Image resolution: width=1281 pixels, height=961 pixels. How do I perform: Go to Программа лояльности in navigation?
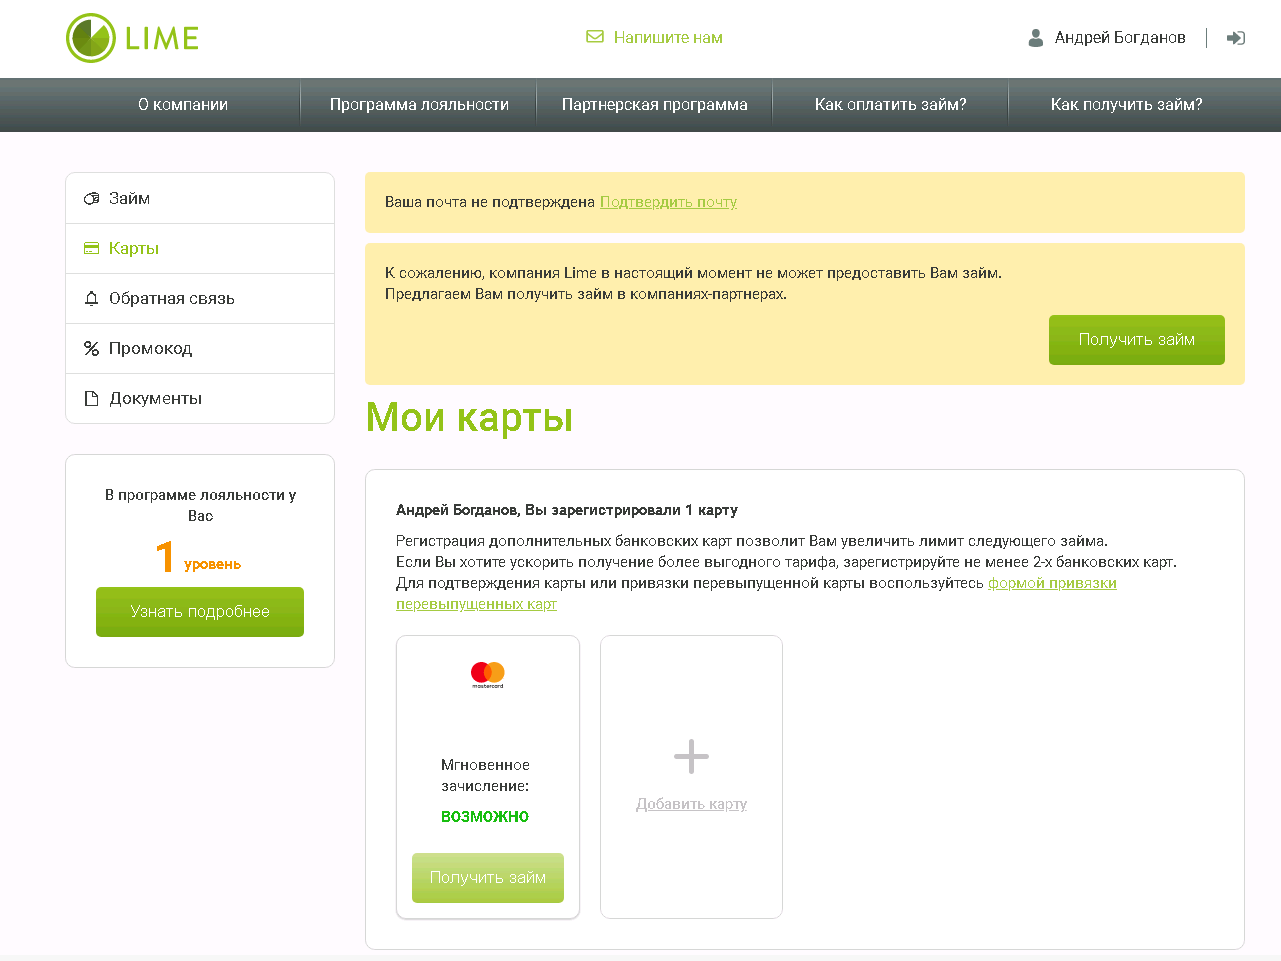pyautogui.click(x=419, y=105)
